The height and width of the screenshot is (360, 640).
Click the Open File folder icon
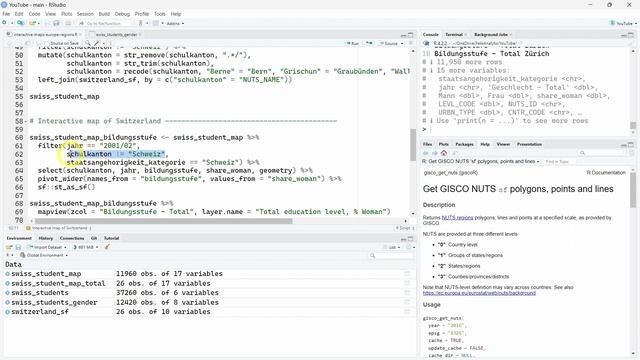[33, 23]
